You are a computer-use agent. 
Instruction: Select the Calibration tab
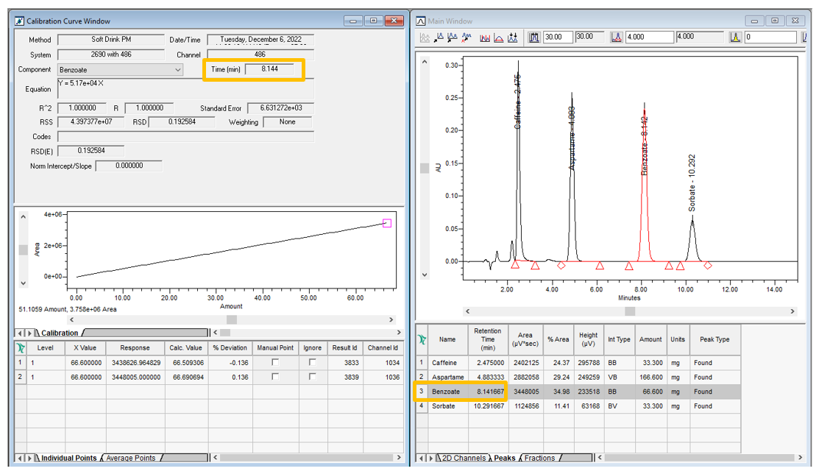click(59, 333)
